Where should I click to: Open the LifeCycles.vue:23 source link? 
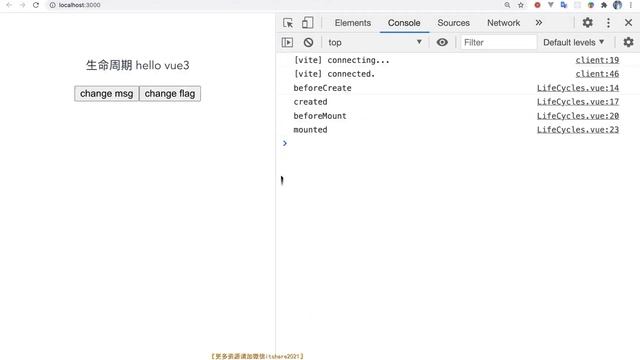click(578, 130)
